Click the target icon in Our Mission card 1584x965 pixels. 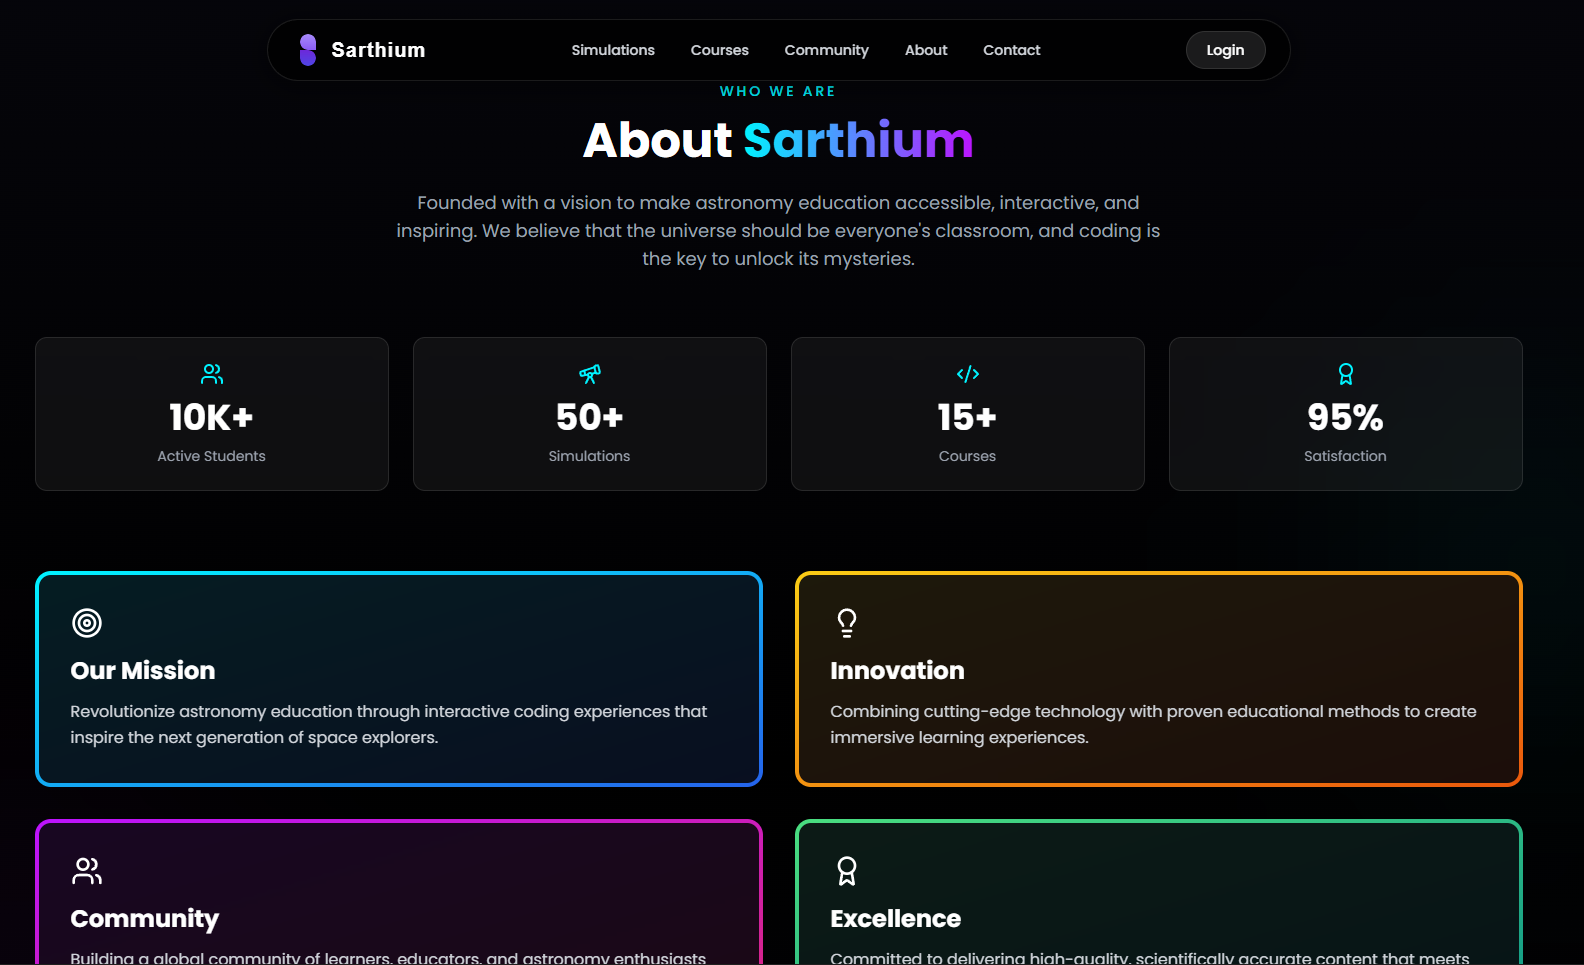pos(87,623)
